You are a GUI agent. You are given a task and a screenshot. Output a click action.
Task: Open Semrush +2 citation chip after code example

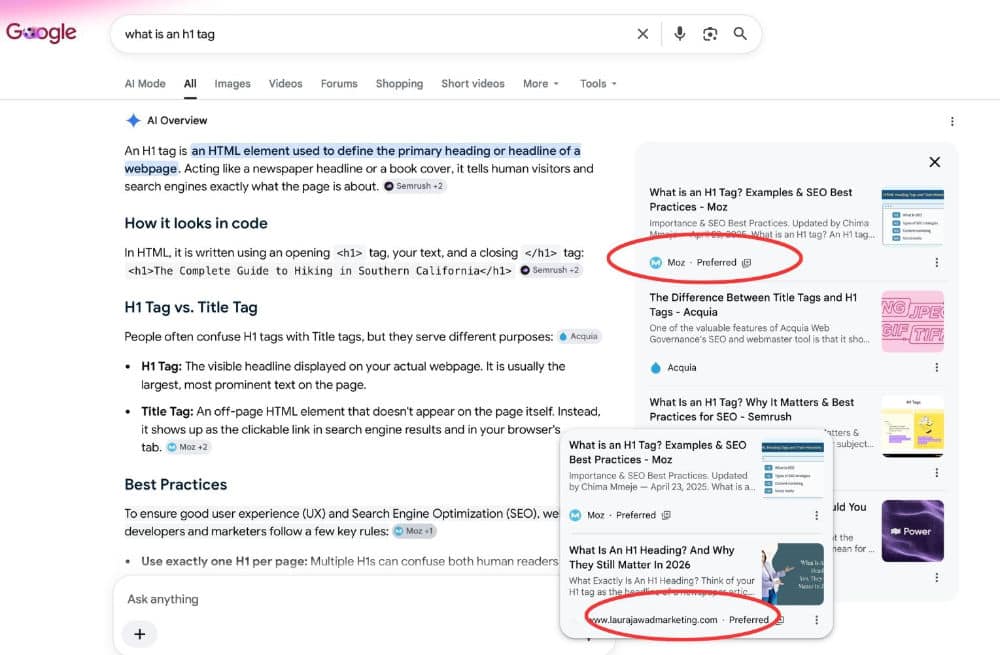tap(550, 270)
